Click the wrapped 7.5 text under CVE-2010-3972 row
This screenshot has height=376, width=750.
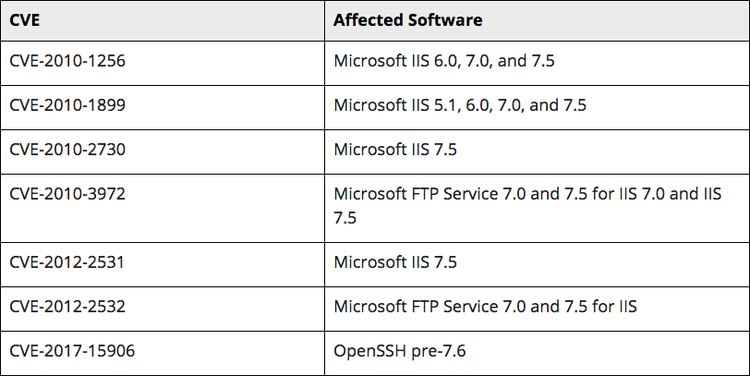click(x=345, y=218)
